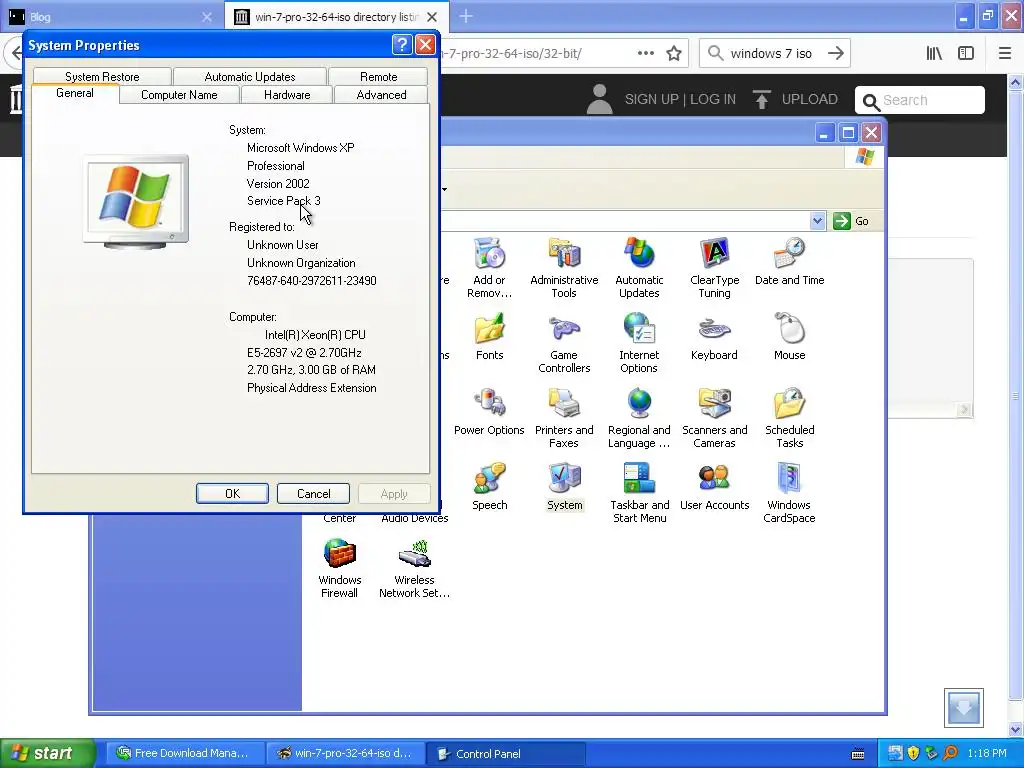Open Speech settings icon
1024x768 pixels.
[489, 487]
